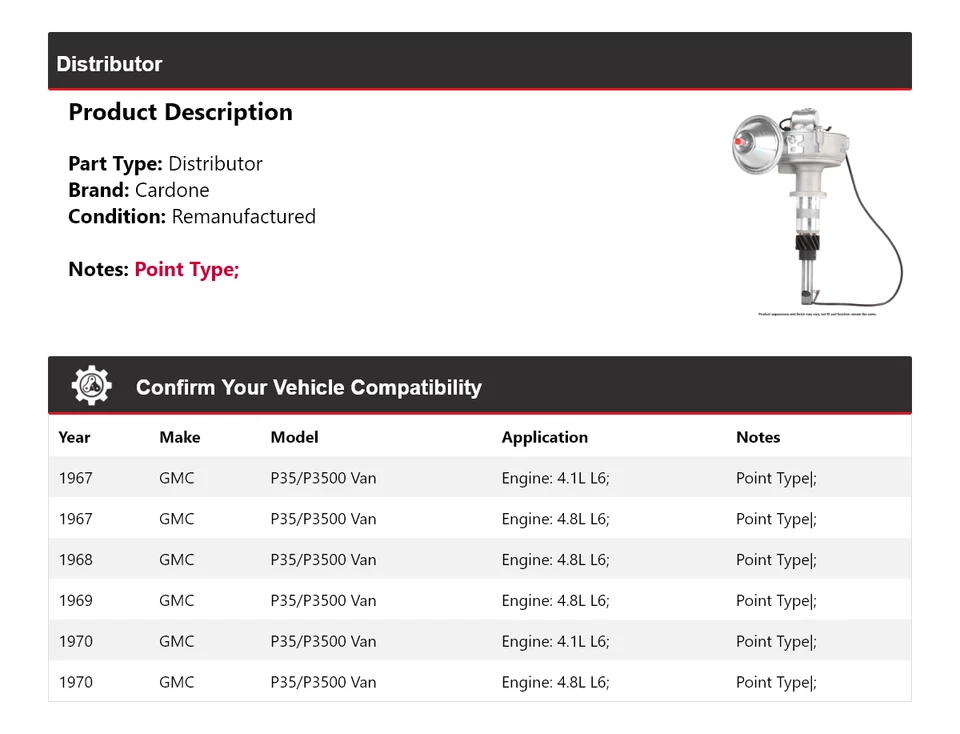Select the 1968 year cell
This screenshot has width=960, height=734.
click(x=75, y=560)
